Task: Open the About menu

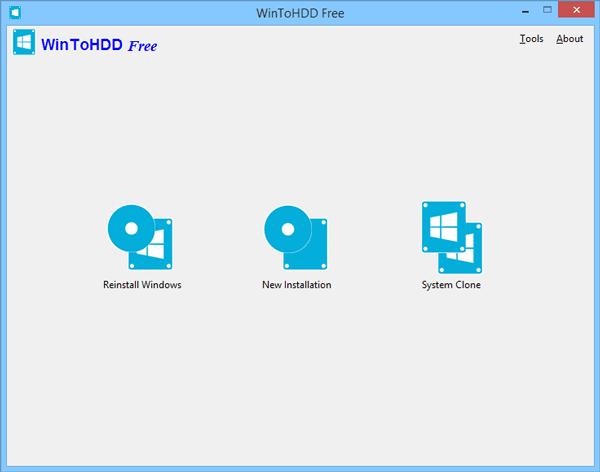Action: (569, 39)
